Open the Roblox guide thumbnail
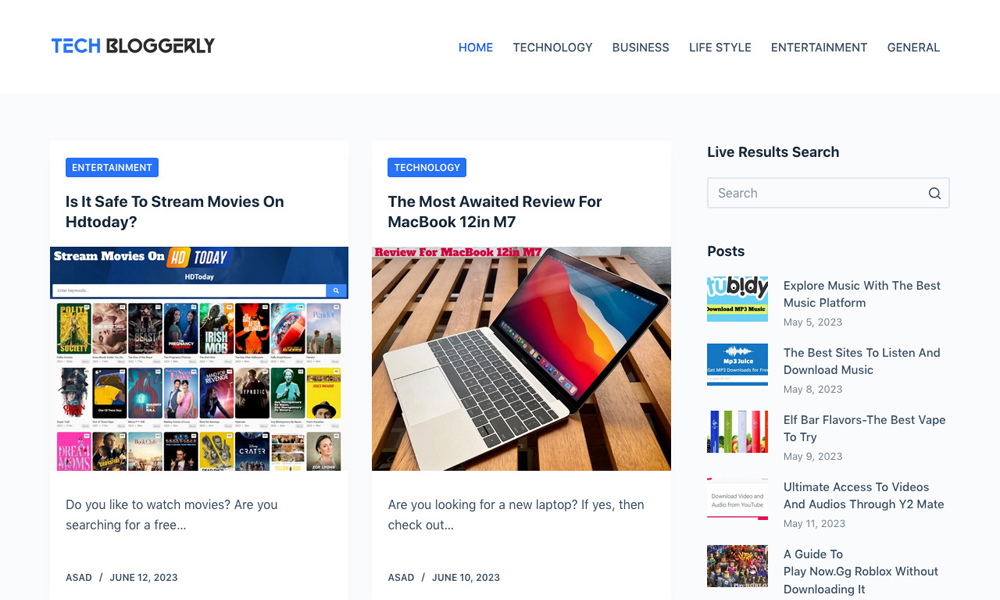This screenshot has height=600, width=1000. tap(737, 566)
